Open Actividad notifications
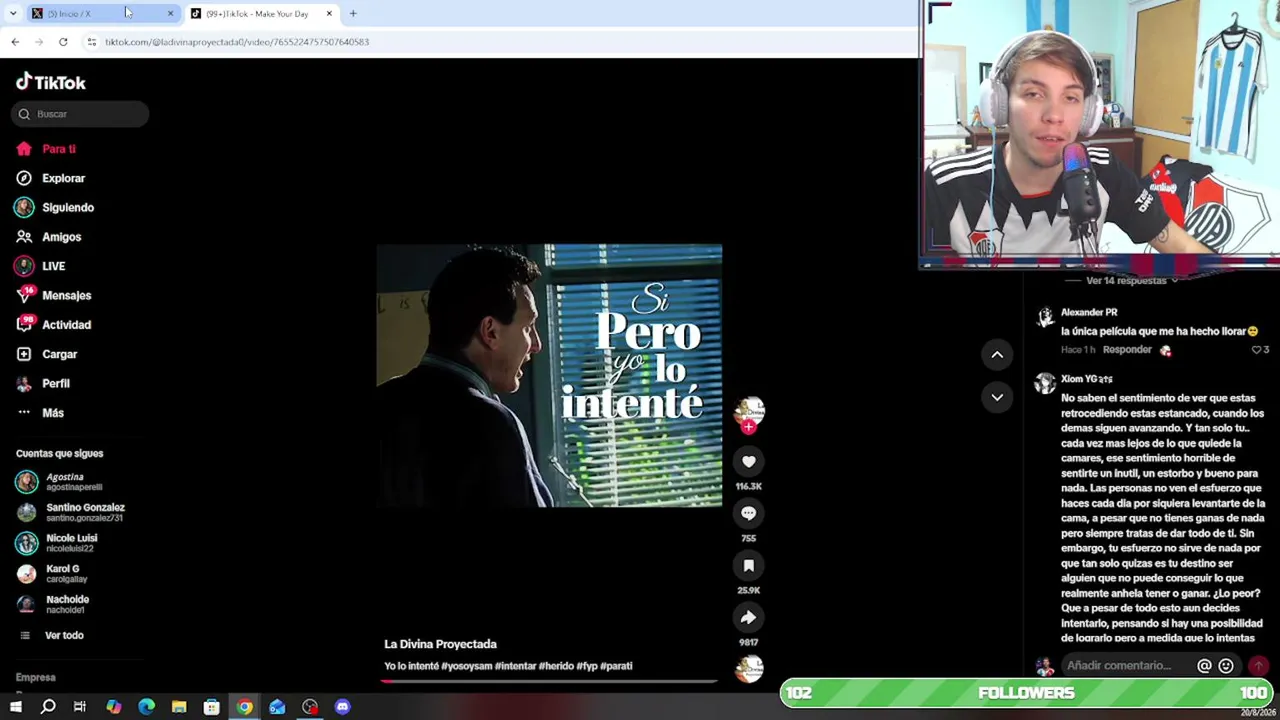This screenshot has height=720, width=1280. click(x=66, y=325)
